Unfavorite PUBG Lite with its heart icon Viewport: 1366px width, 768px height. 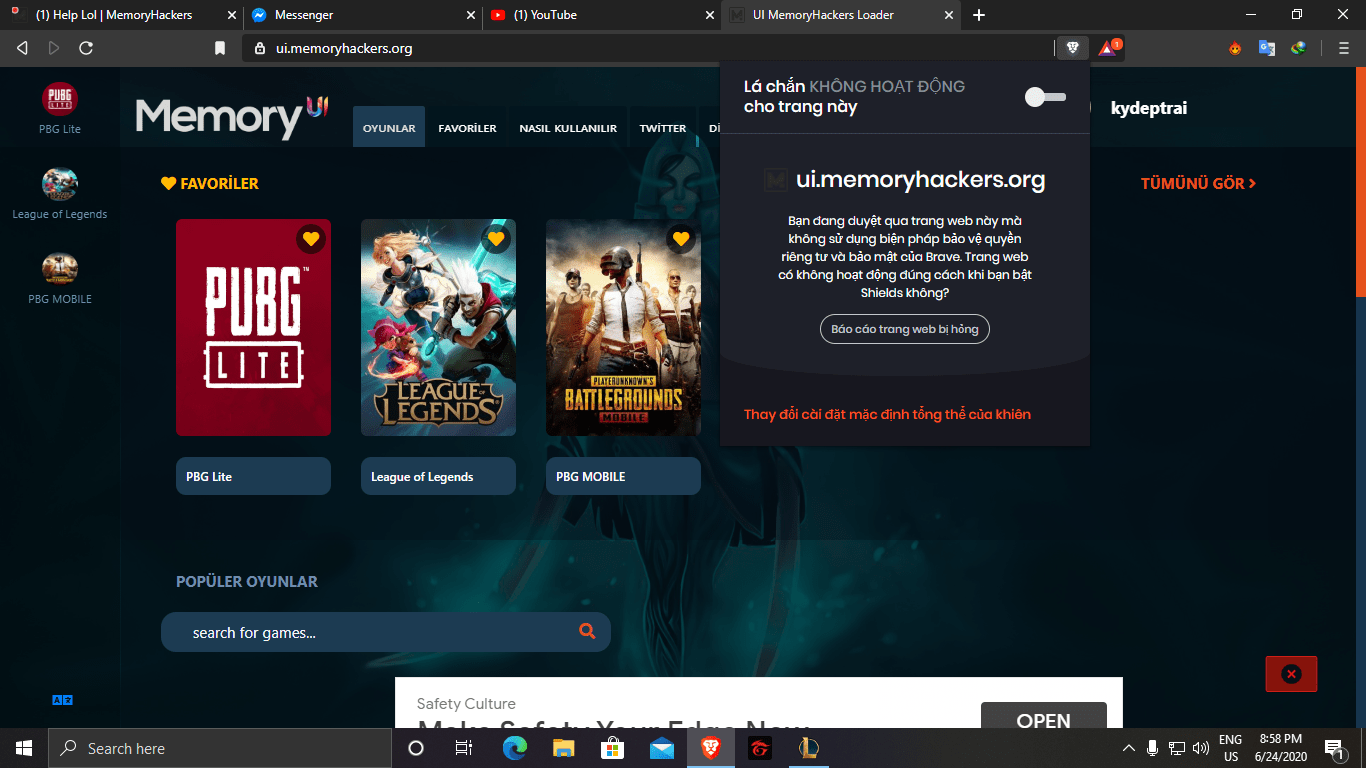pyautogui.click(x=311, y=239)
